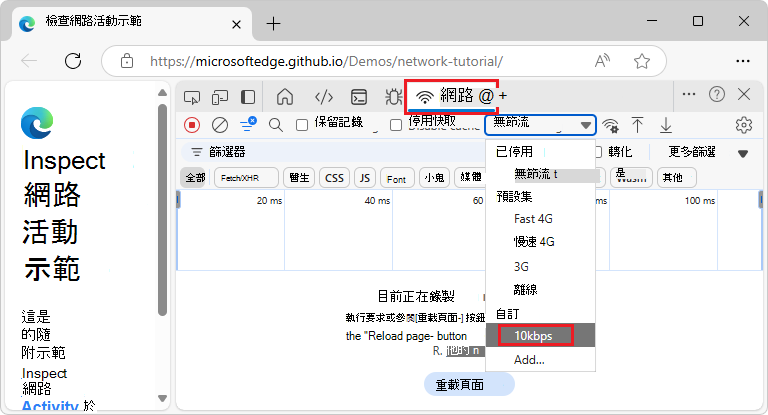Filter requests by 醫生 type
Screen dimensions: 768x415
point(299,177)
